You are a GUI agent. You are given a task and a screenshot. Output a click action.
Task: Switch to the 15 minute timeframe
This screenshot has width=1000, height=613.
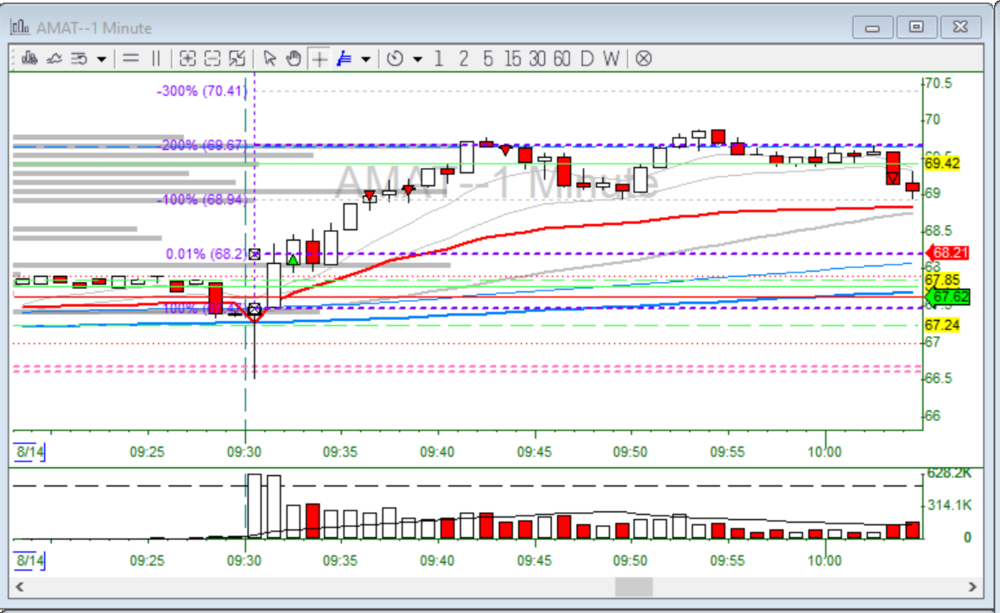tap(513, 59)
